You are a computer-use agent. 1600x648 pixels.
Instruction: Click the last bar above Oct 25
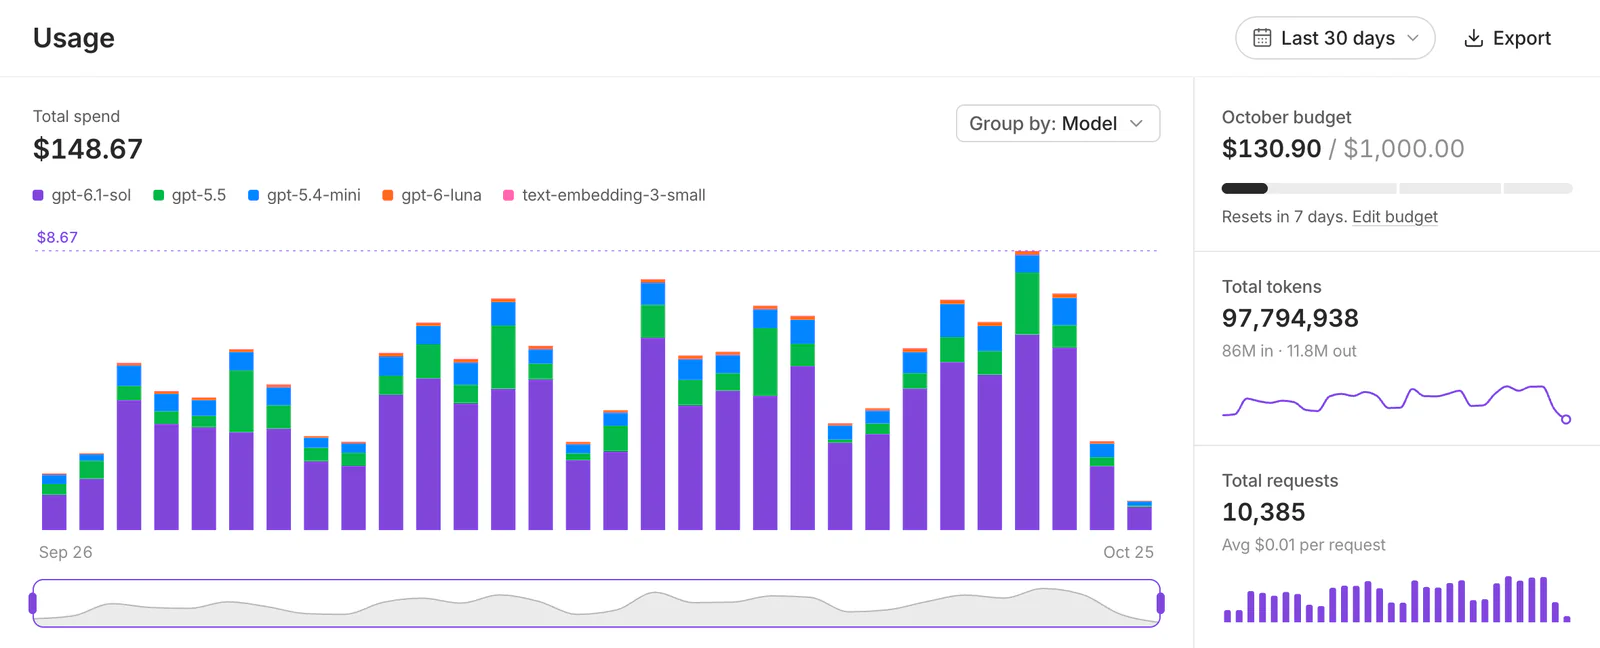[x=1139, y=516]
